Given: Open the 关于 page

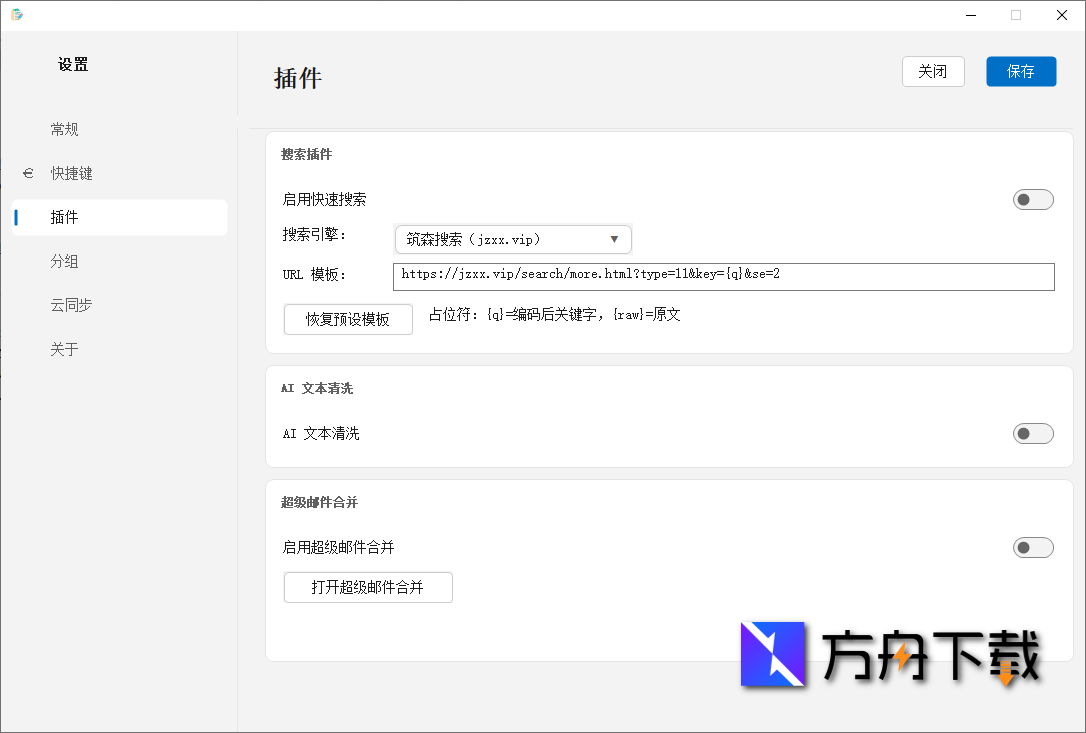Looking at the screenshot, I should coord(65,348).
